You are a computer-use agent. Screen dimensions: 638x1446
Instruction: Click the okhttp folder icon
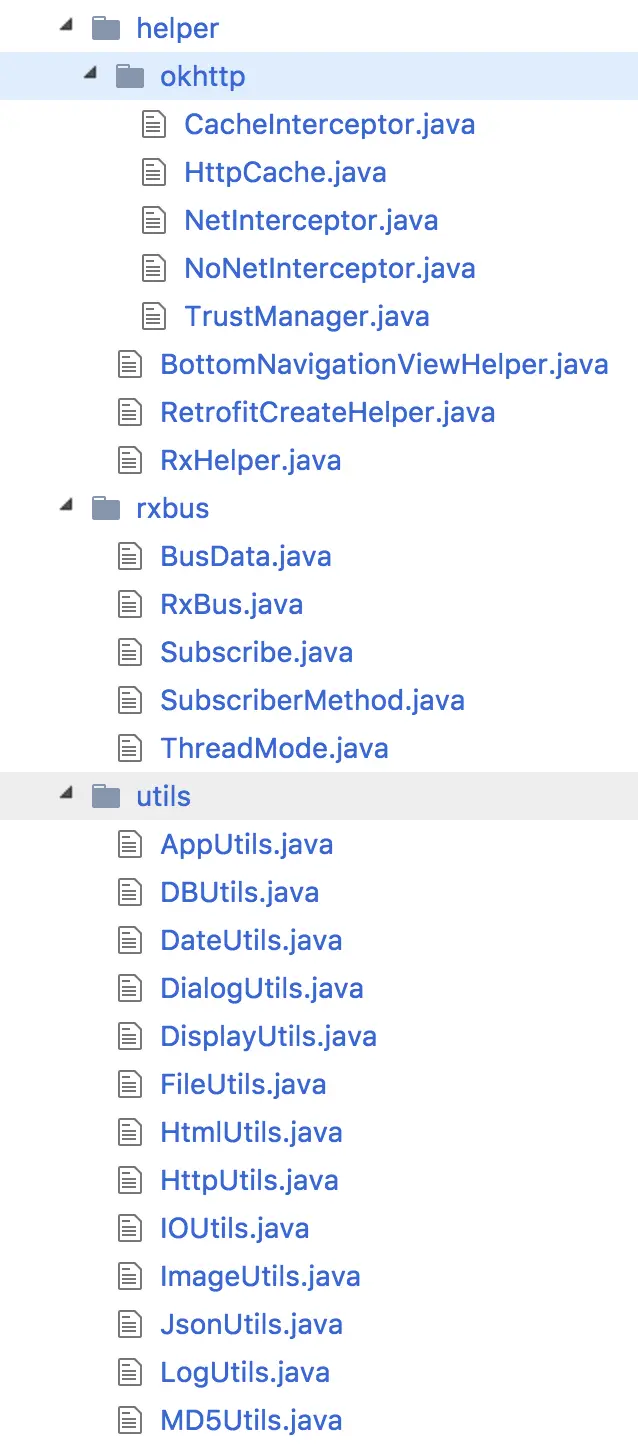pyautogui.click(x=130, y=76)
